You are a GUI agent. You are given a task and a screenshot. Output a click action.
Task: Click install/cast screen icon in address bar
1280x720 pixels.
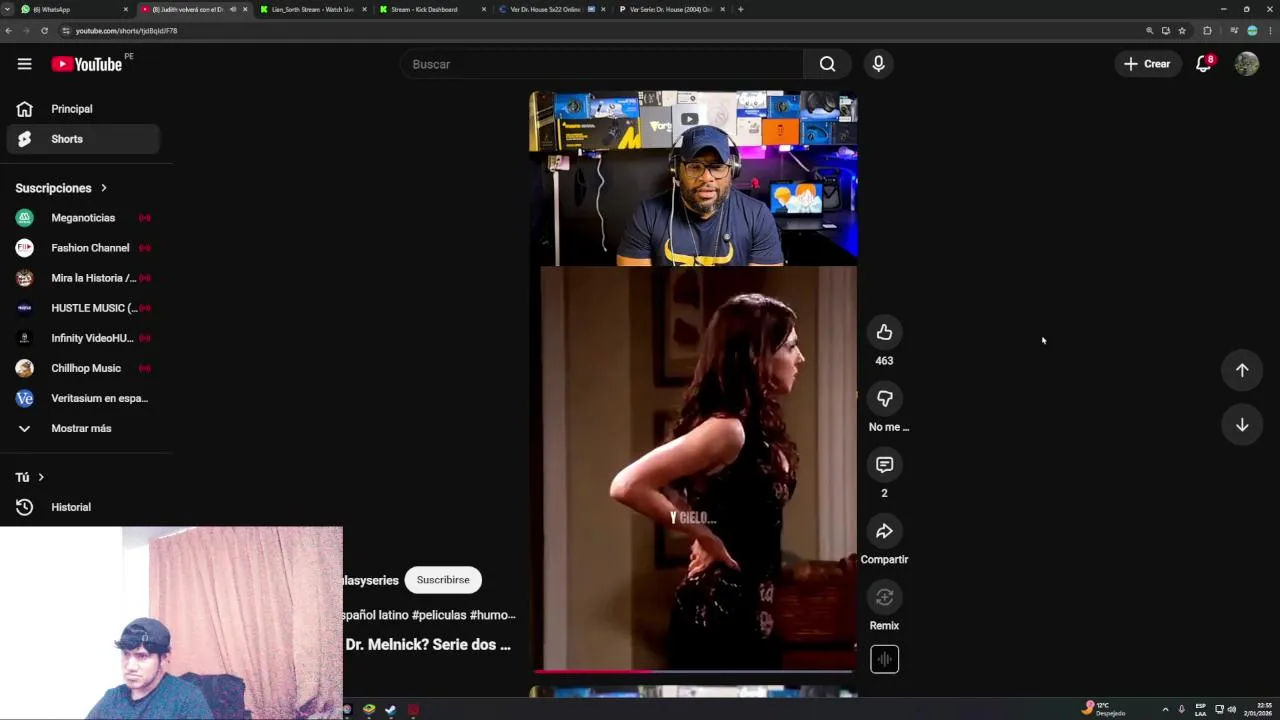[1165, 31]
